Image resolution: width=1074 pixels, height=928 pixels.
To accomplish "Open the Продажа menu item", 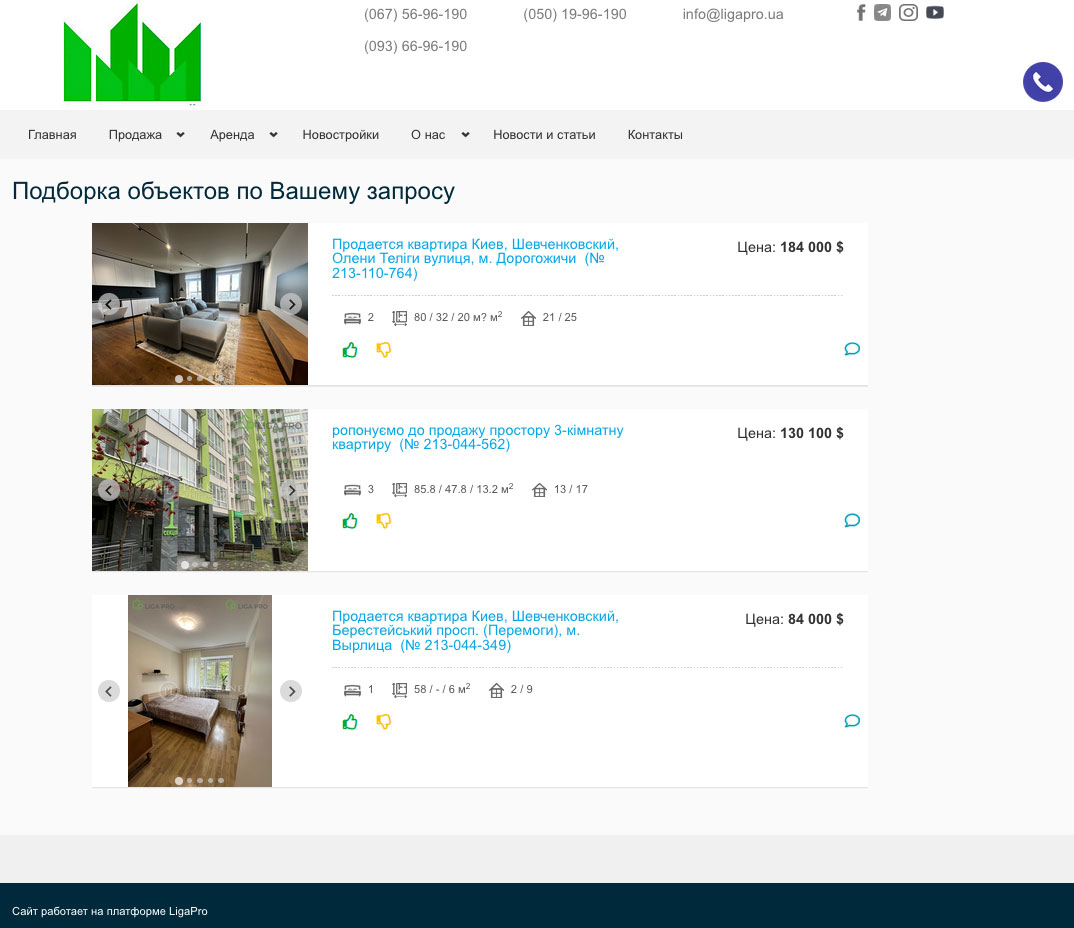I will [135, 135].
